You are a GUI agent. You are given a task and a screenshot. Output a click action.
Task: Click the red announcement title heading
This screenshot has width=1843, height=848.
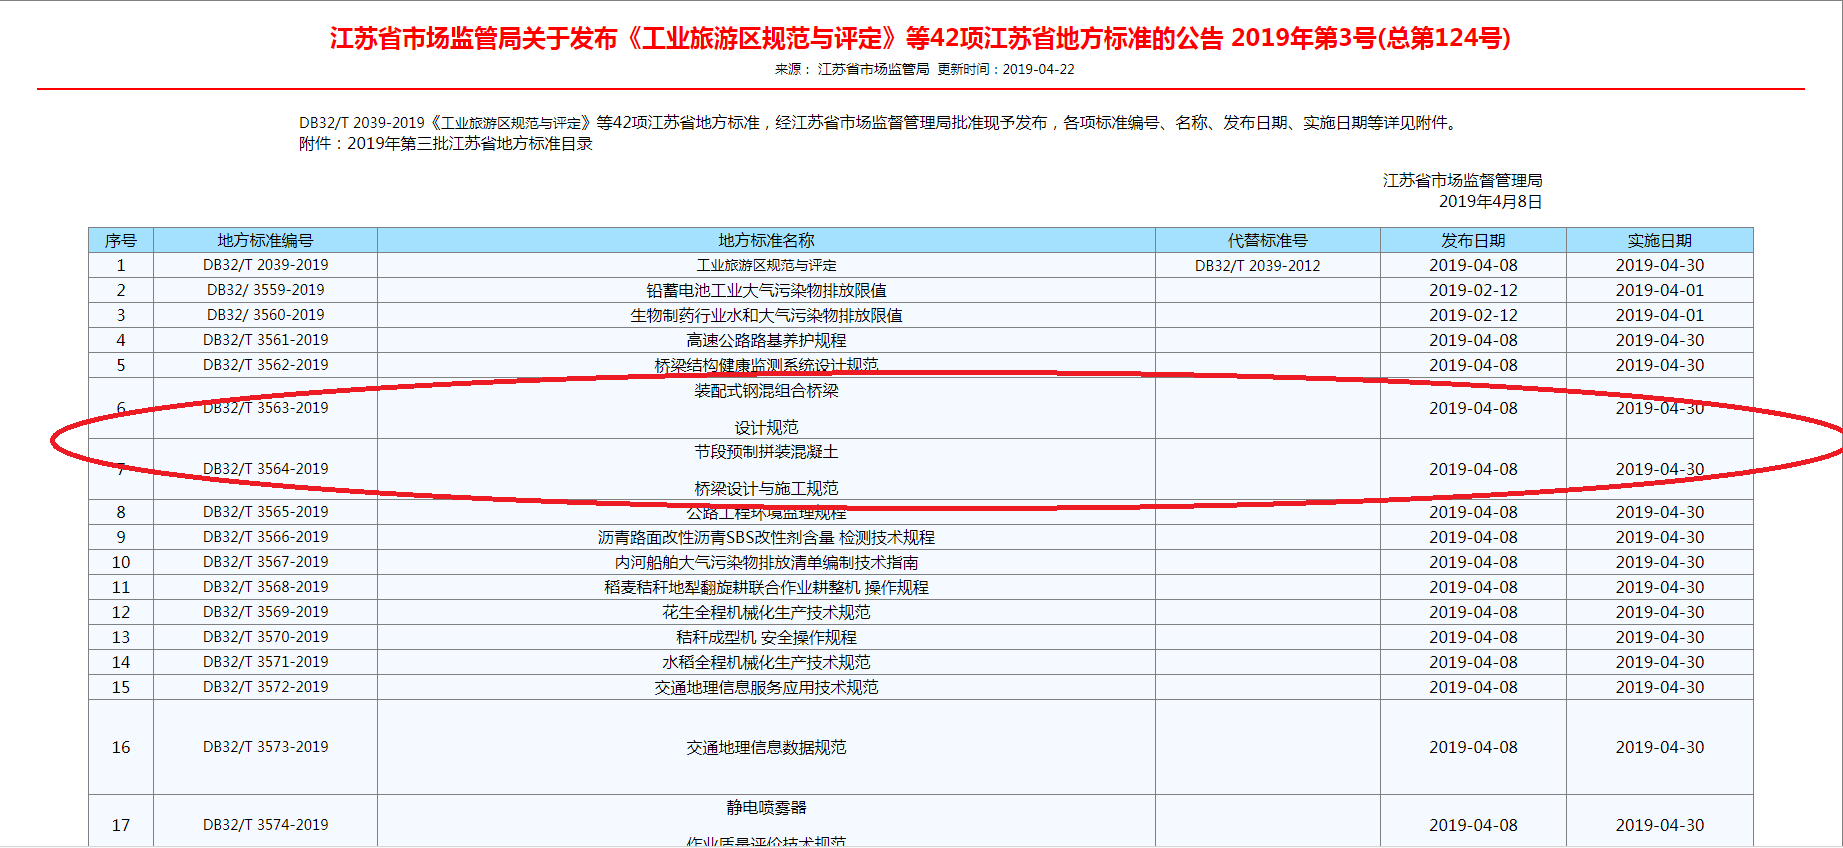pyautogui.click(x=920, y=38)
